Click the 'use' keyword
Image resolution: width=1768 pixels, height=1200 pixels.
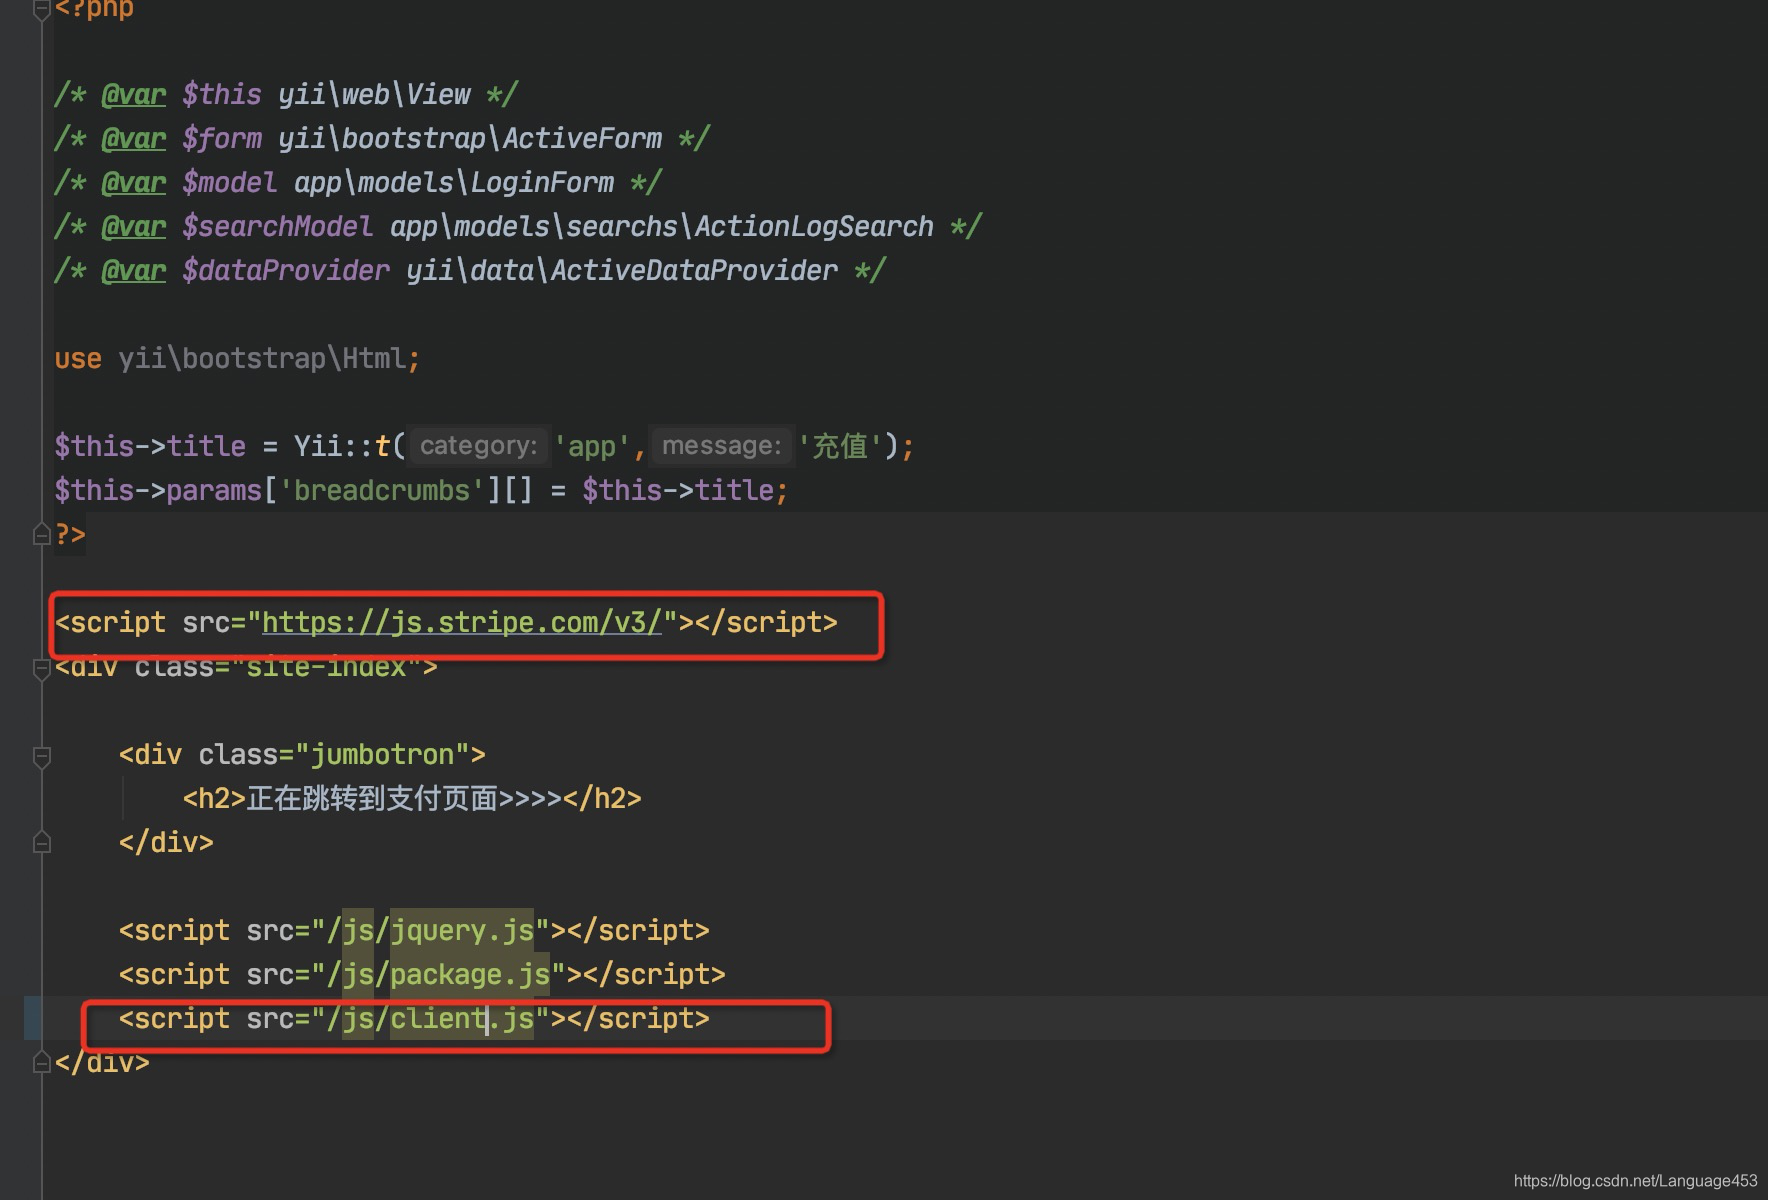tap(78, 358)
